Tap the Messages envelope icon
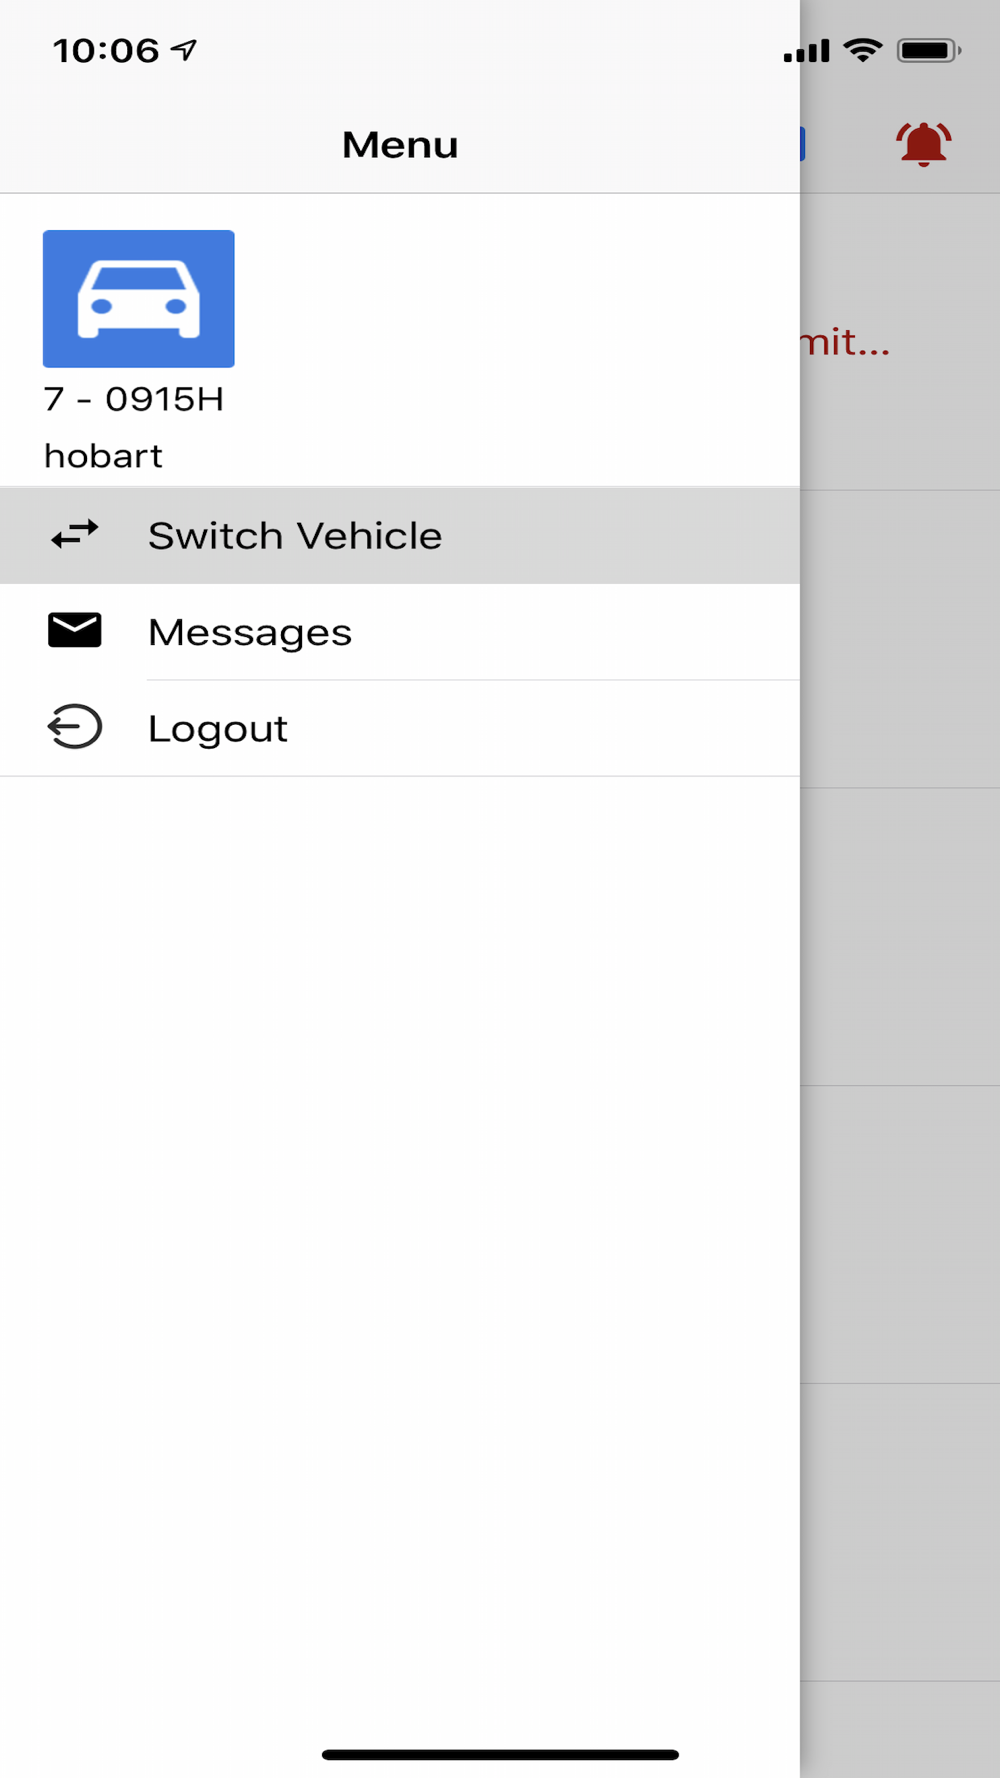The image size is (1000, 1778). (75, 631)
